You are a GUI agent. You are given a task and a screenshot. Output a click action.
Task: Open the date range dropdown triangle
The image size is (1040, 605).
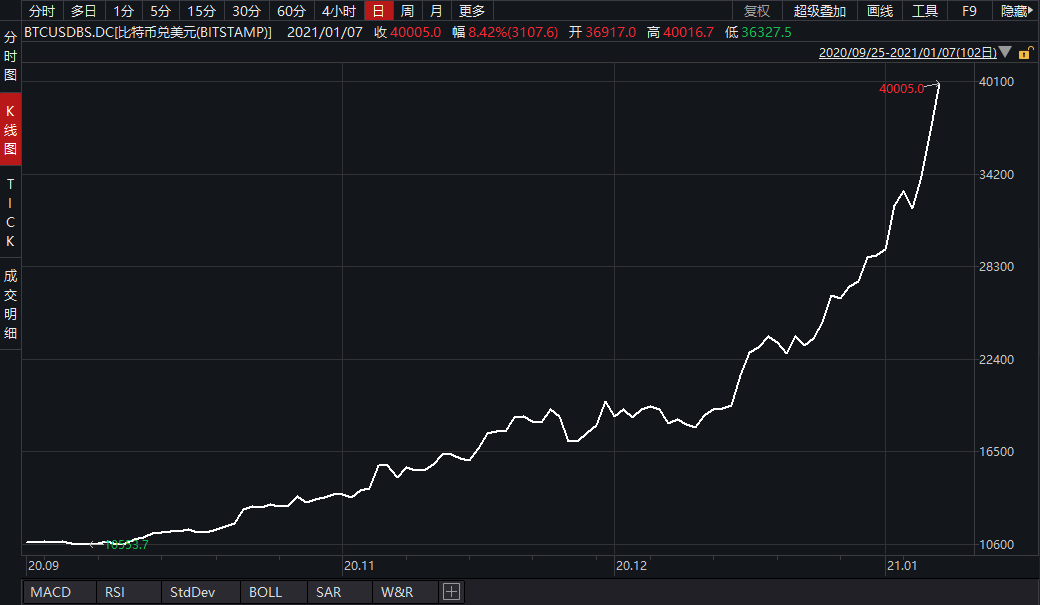[x=1005, y=52]
